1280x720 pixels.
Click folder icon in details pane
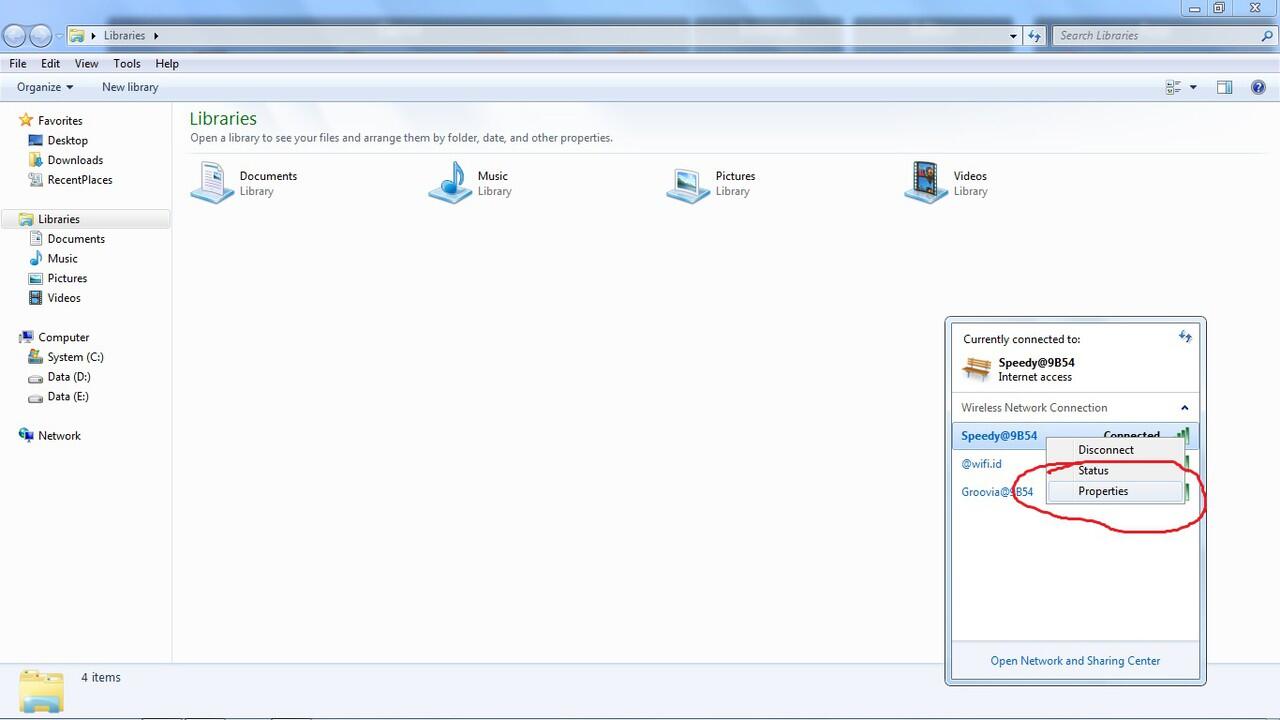coord(41,691)
